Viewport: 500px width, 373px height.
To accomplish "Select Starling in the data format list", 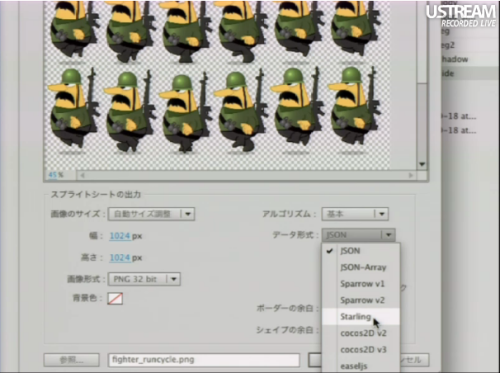I will pyautogui.click(x=361, y=316).
